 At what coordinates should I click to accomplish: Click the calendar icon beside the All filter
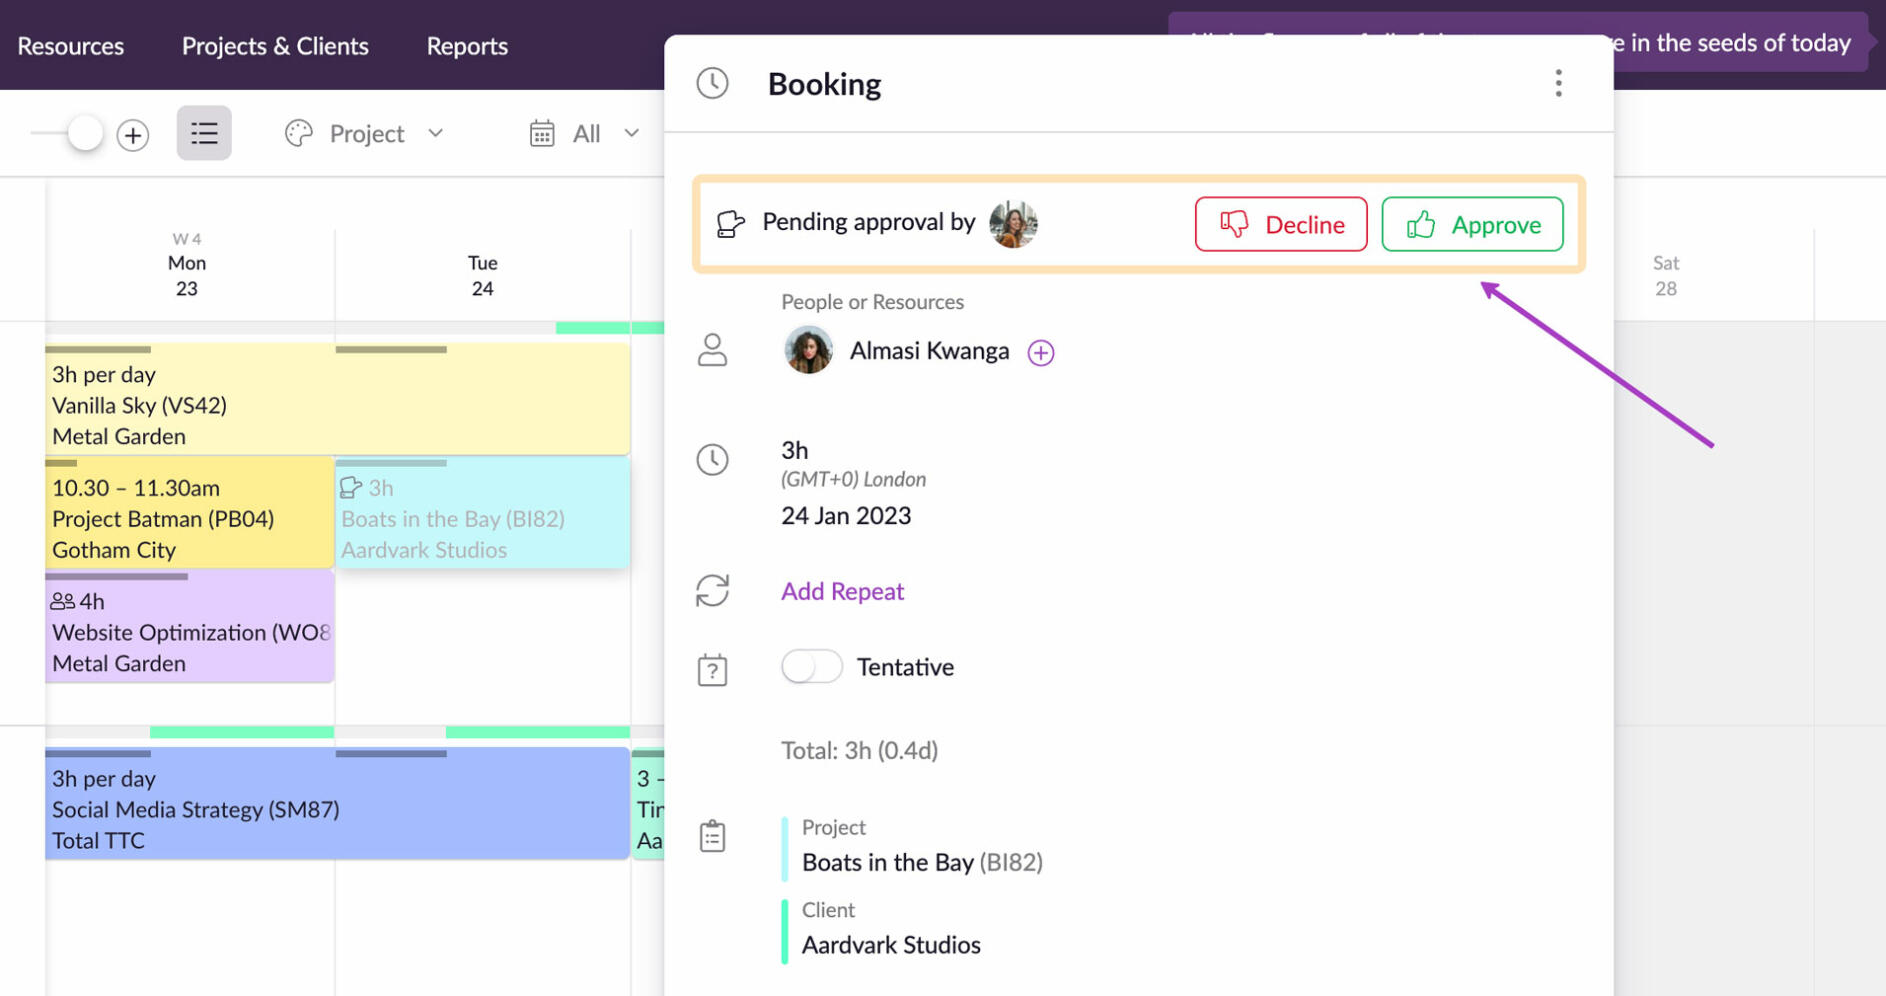(542, 133)
